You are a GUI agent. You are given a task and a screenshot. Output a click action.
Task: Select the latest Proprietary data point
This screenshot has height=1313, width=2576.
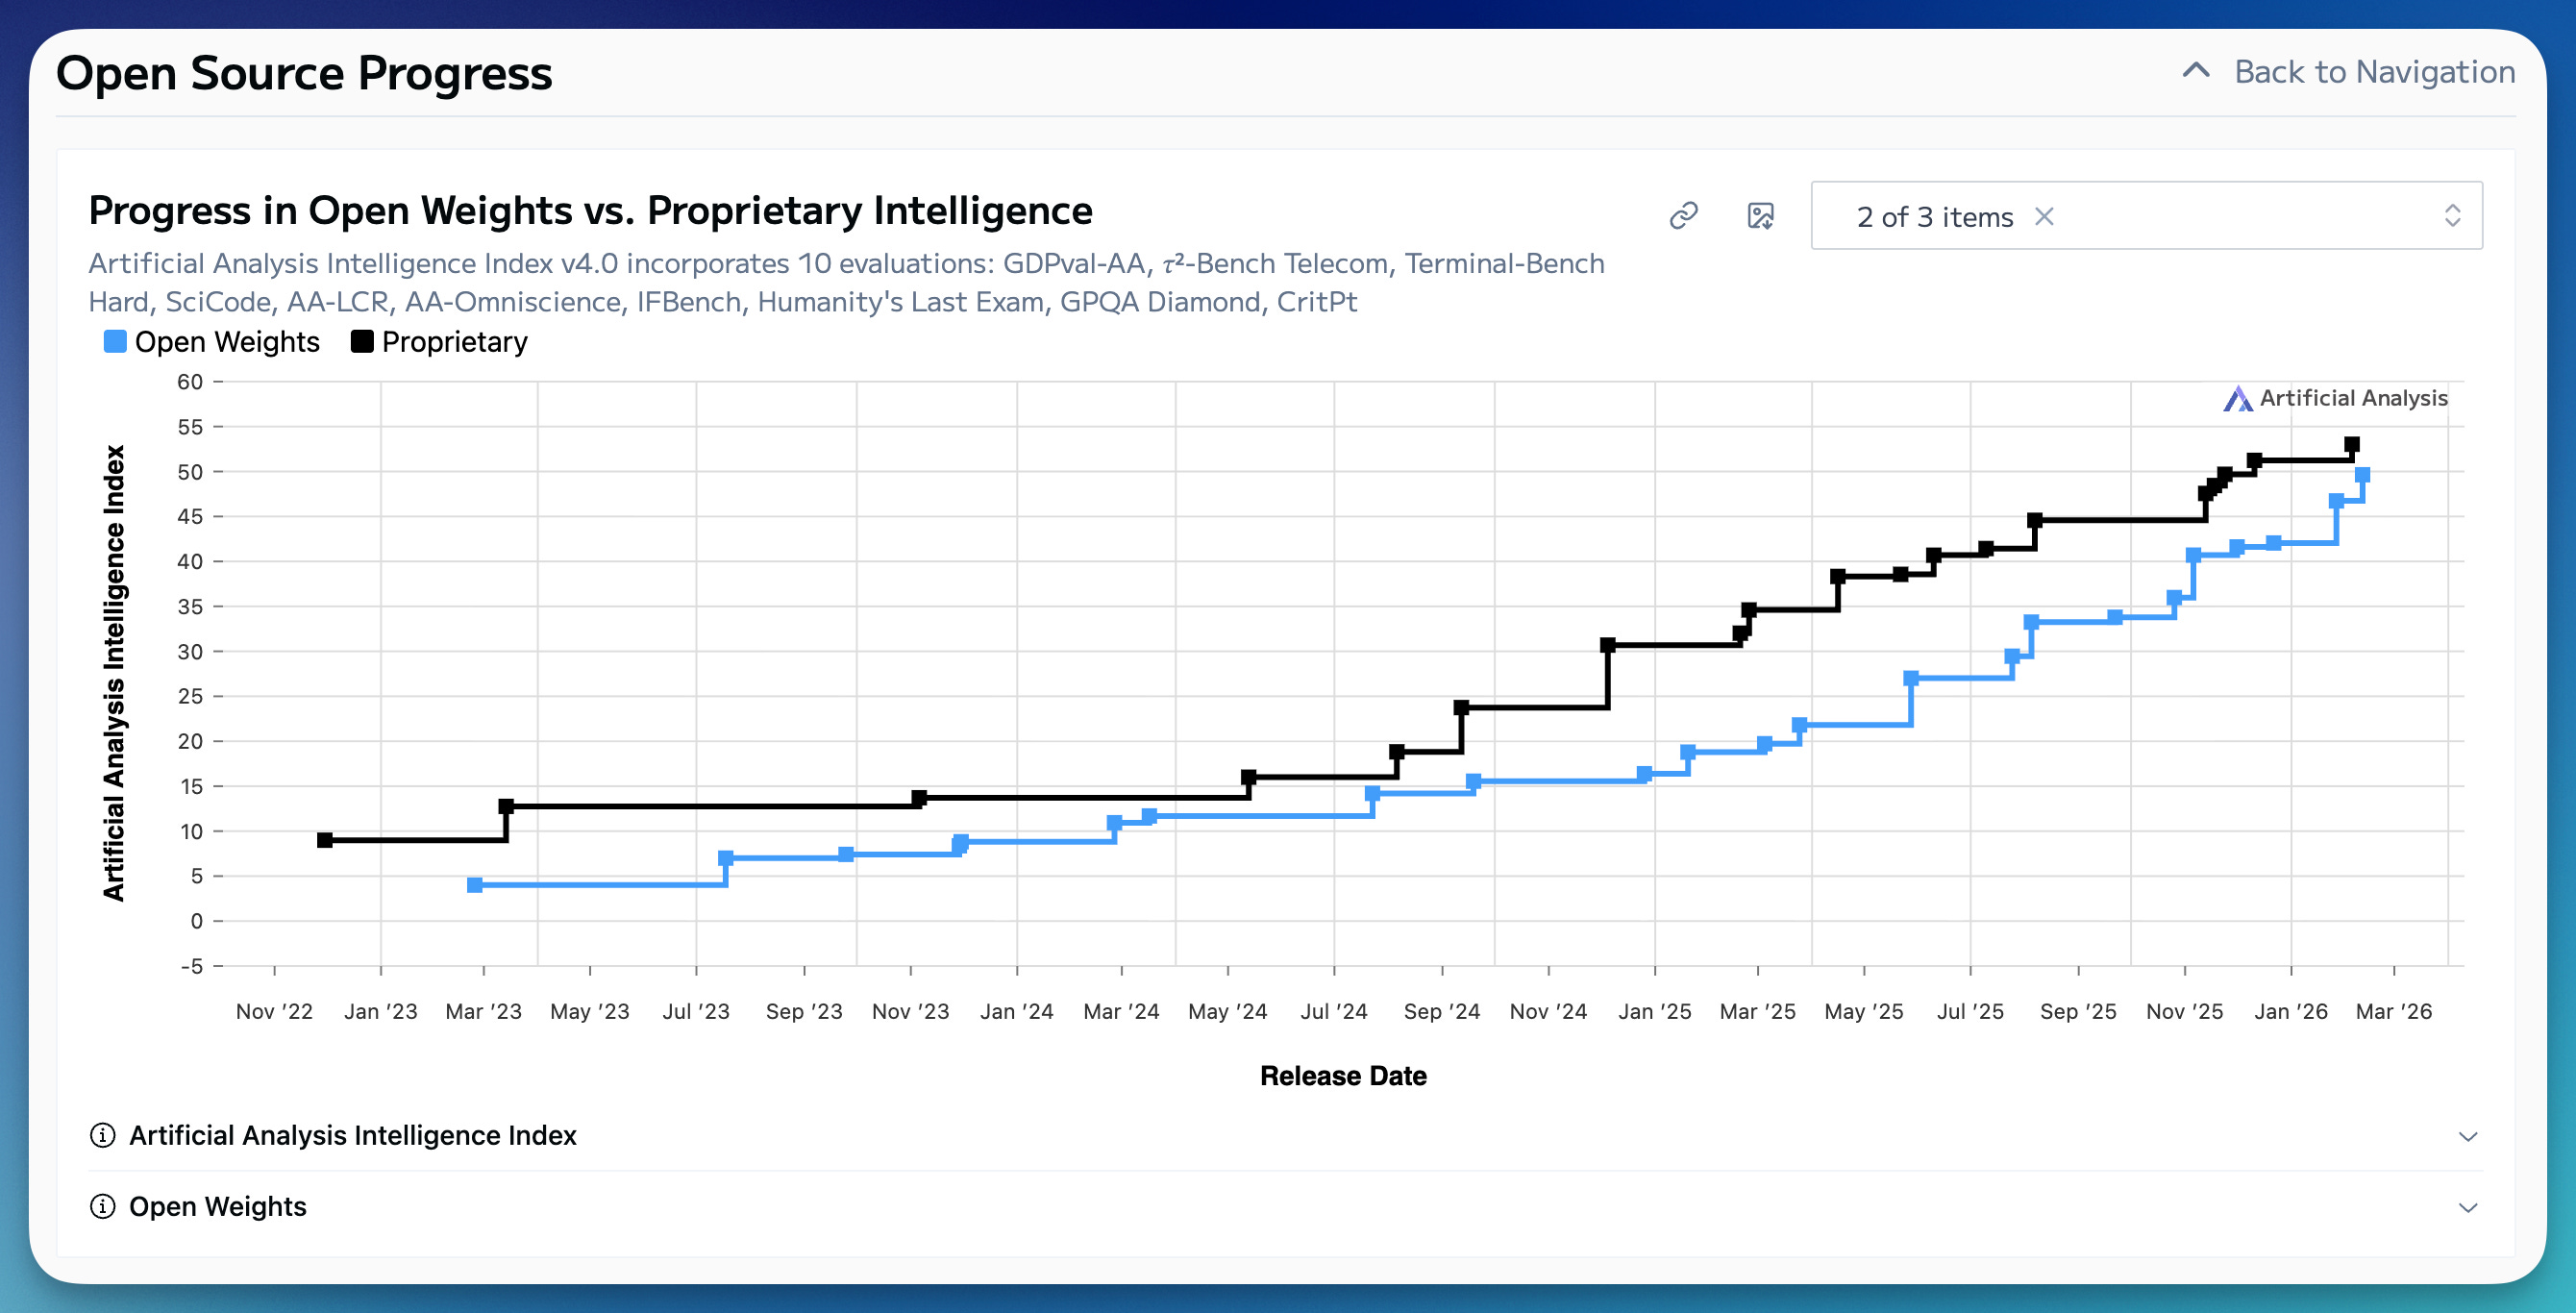2352,444
